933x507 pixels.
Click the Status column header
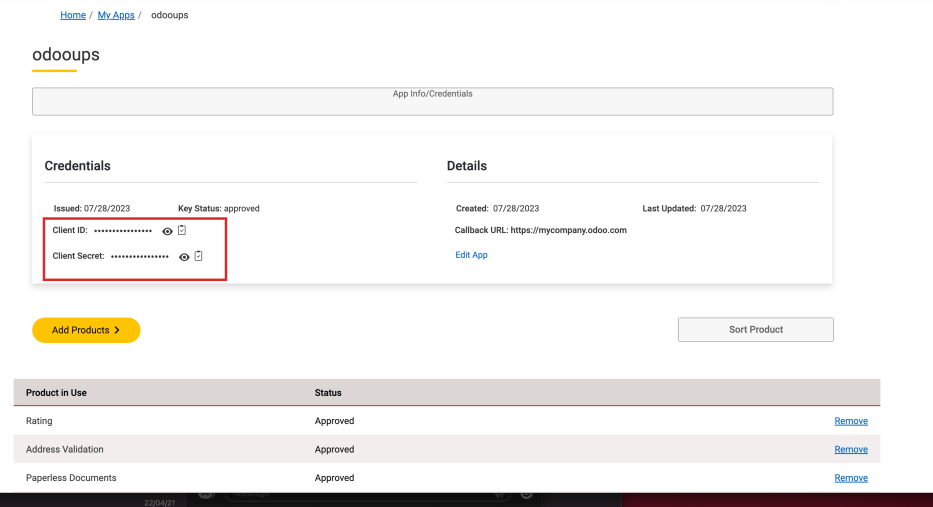coord(328,393)
